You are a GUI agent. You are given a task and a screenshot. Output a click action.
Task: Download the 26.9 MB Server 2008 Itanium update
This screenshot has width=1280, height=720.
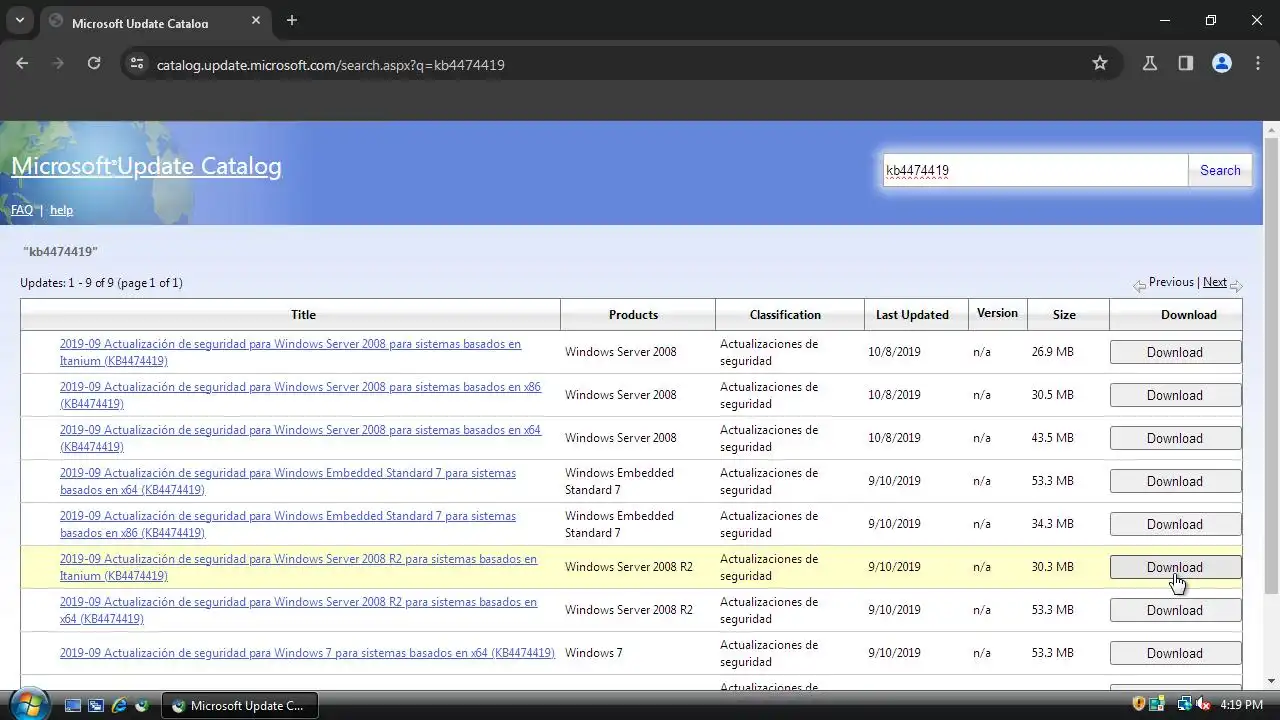[x=1175, y=352]
